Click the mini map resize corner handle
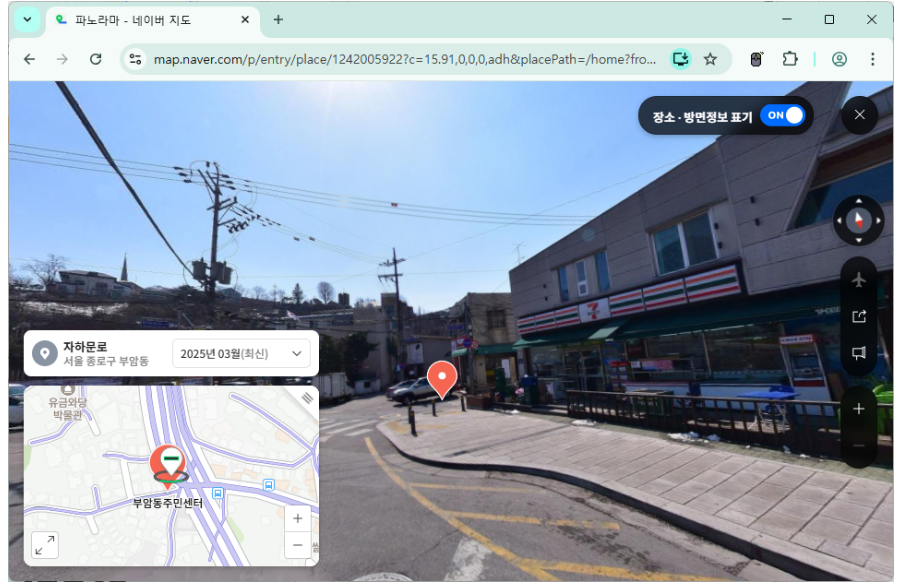 pos(308,397)
